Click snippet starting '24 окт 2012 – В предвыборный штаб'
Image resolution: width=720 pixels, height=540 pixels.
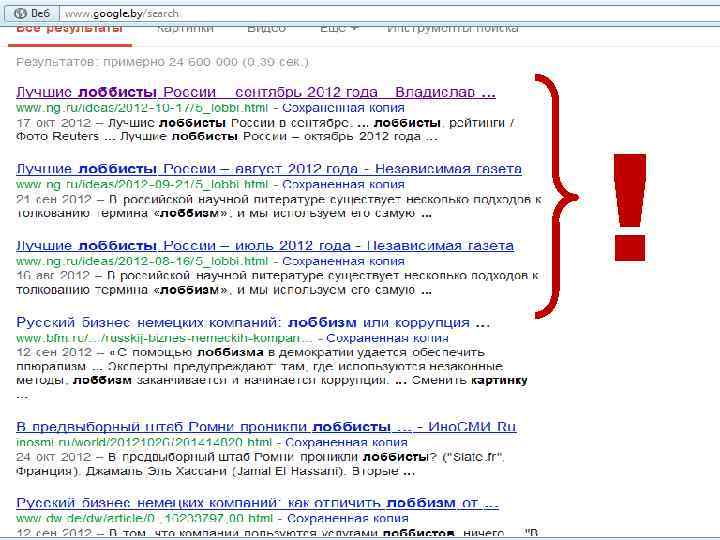click(x=260, y=464)
